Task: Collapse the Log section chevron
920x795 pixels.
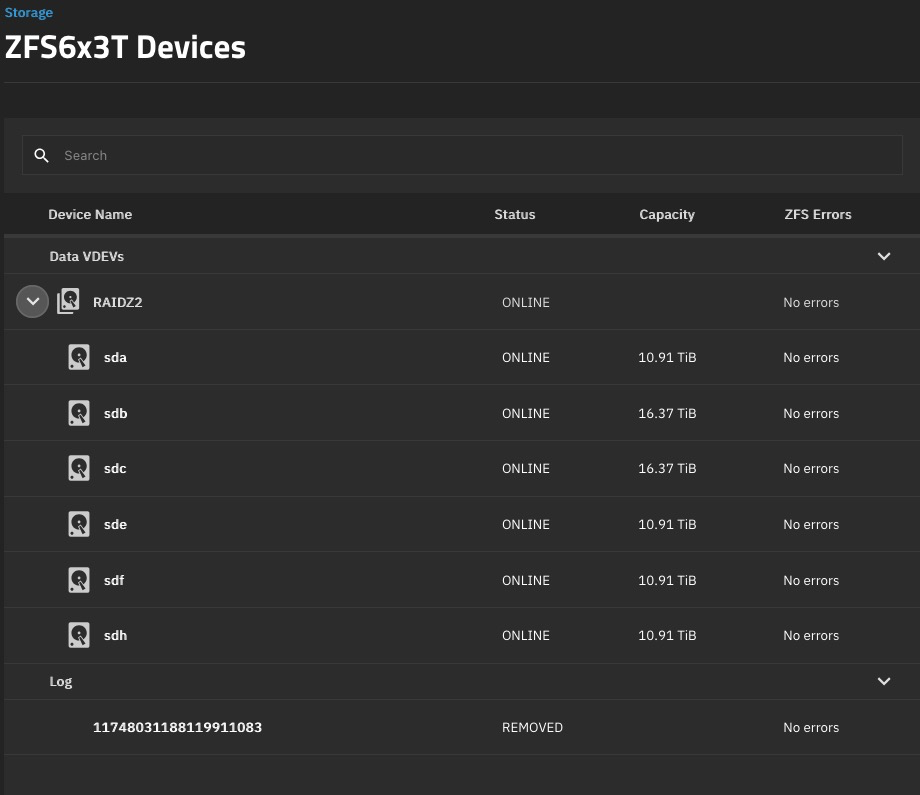Action: [883, 681]
